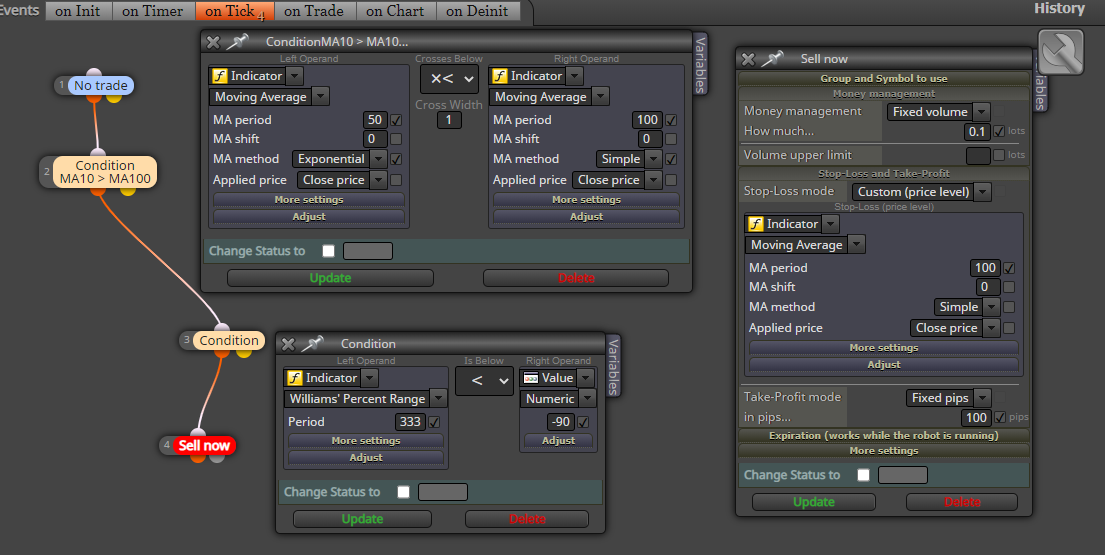Click Delete in ConditionMA10 panel
Image resolution: width=1105 pixels, height=555 pixels.
pyautogui.click(x=576, y=278)
